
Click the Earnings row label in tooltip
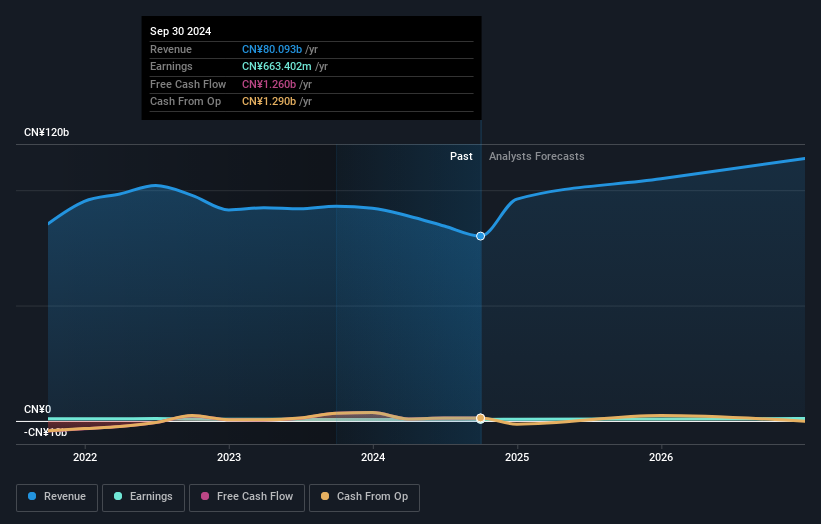171,66
